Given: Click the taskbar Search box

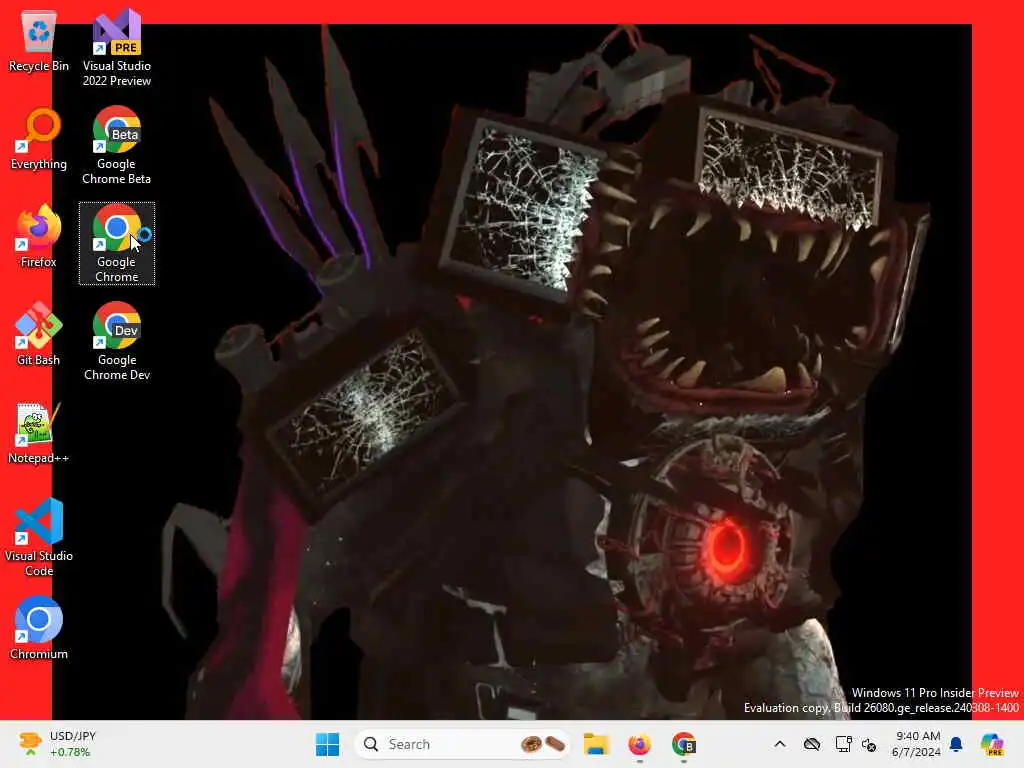Looking at the screenshot, I should click(462, 744).
